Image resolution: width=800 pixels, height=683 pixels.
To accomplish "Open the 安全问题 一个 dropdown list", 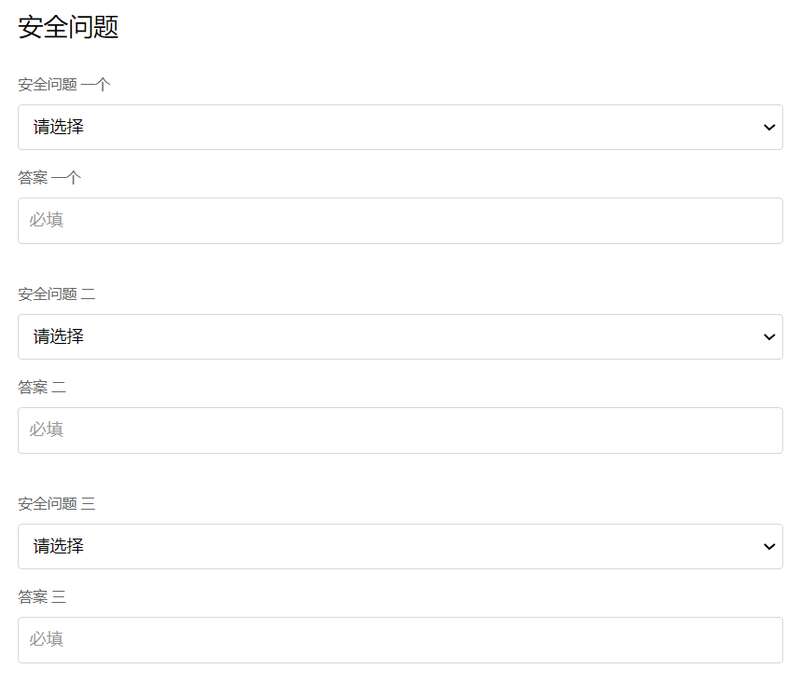I will [x=400, y=127].
